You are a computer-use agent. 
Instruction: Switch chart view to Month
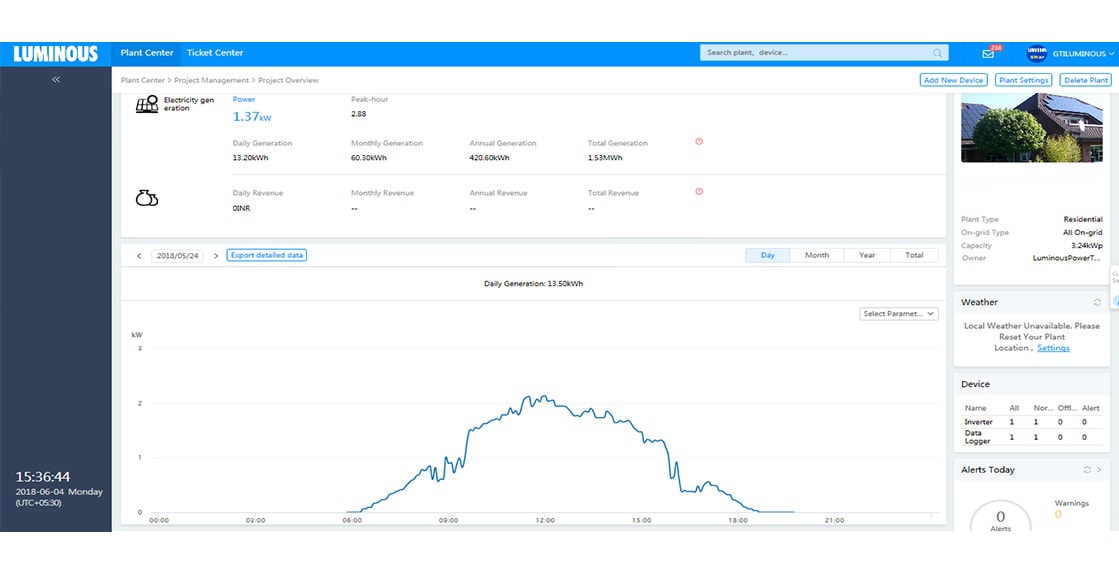tap(817, 255)
